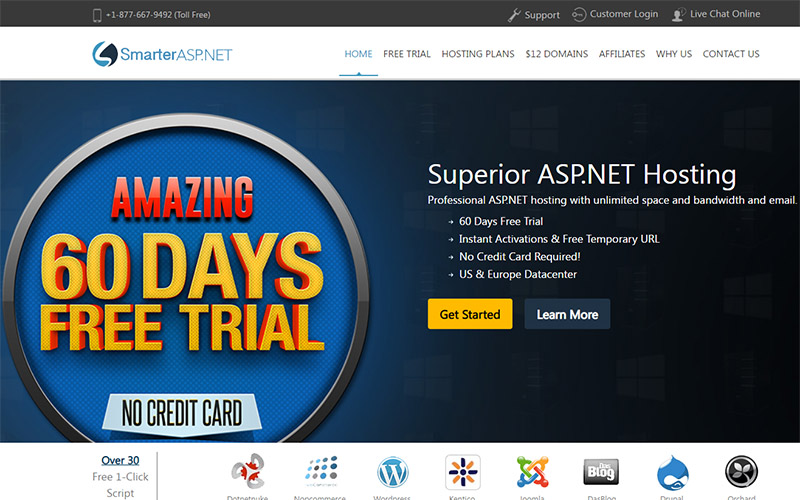The height and width of the screenshot is (500, 800).
Task: Click the phone icon beside toll-free number
Action: click(x=97, y=15)
